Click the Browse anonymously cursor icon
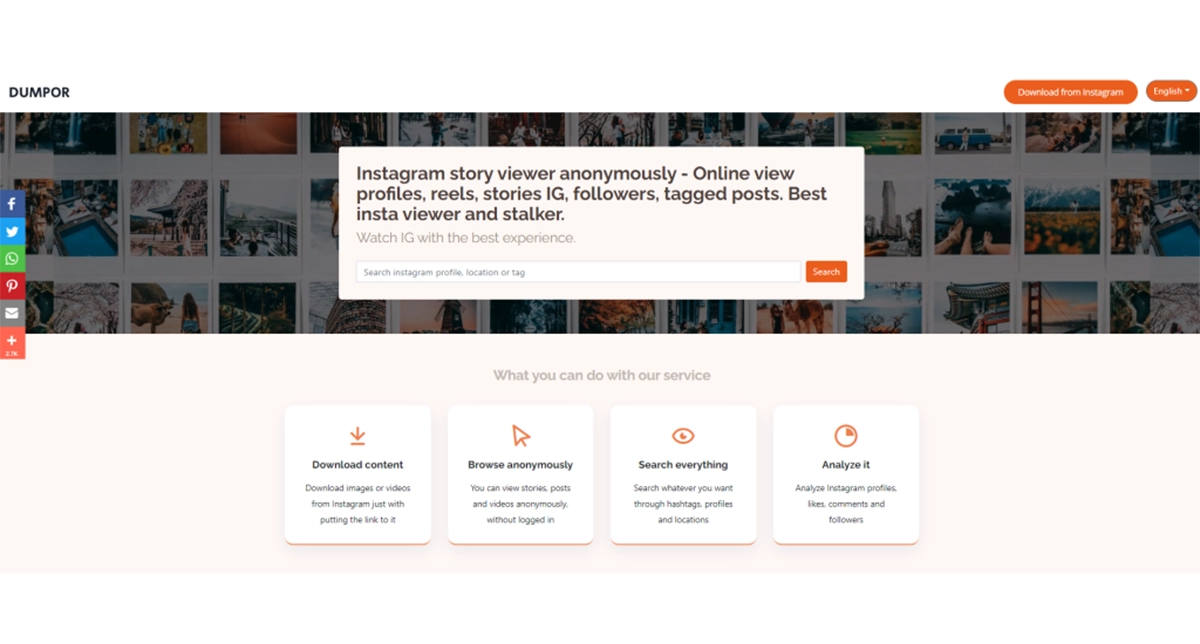Image resolution: width=1200 pixels, height=644 pixels. coord(520,436)
